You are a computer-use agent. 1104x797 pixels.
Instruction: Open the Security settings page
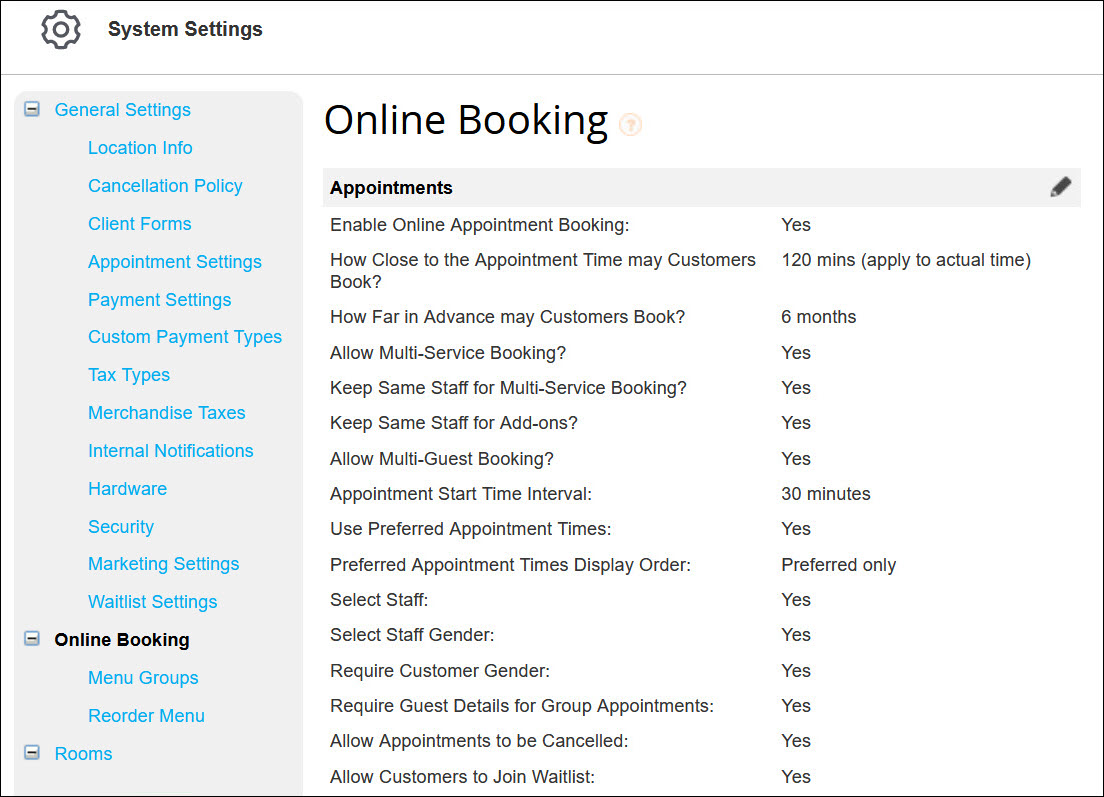[120, 526]
